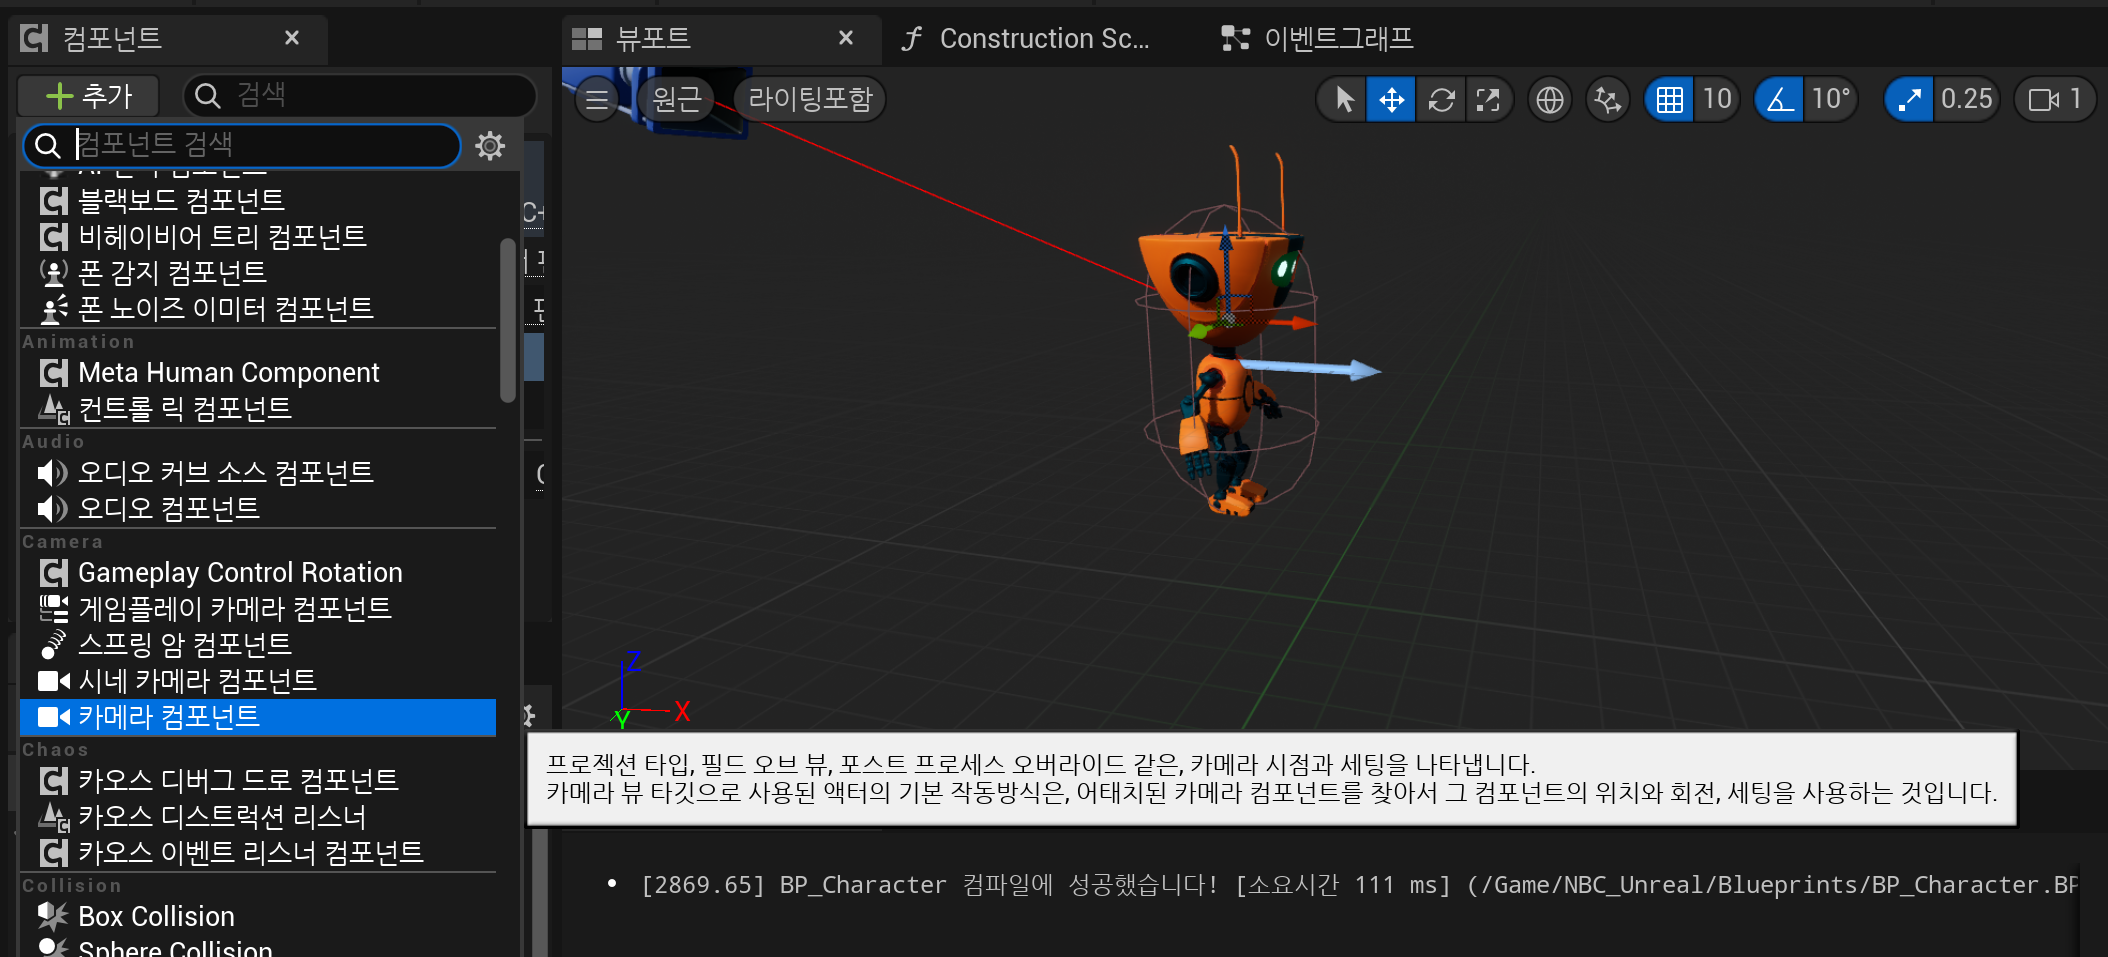Click scrollbar of component list
The width and height of the screenshot is (2108, 957).
(508, 320)
